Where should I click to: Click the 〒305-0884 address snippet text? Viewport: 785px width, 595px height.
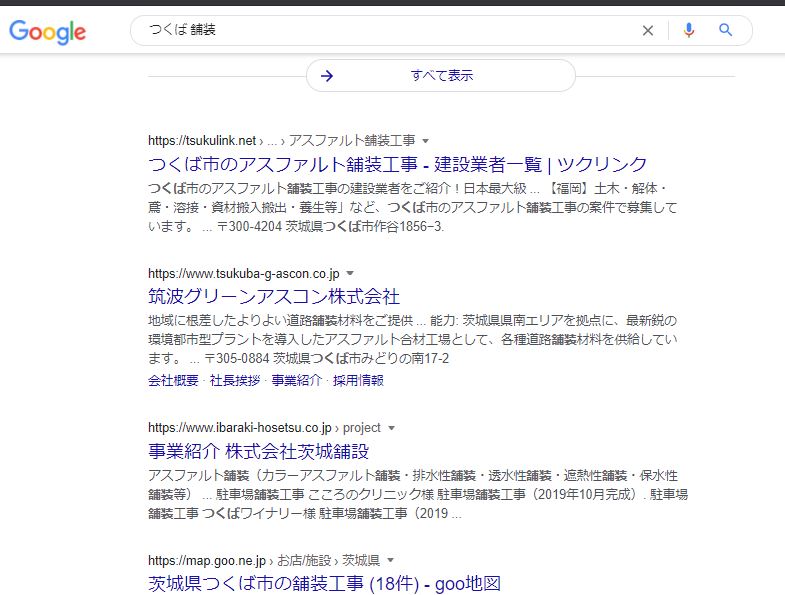pos(326,359)
